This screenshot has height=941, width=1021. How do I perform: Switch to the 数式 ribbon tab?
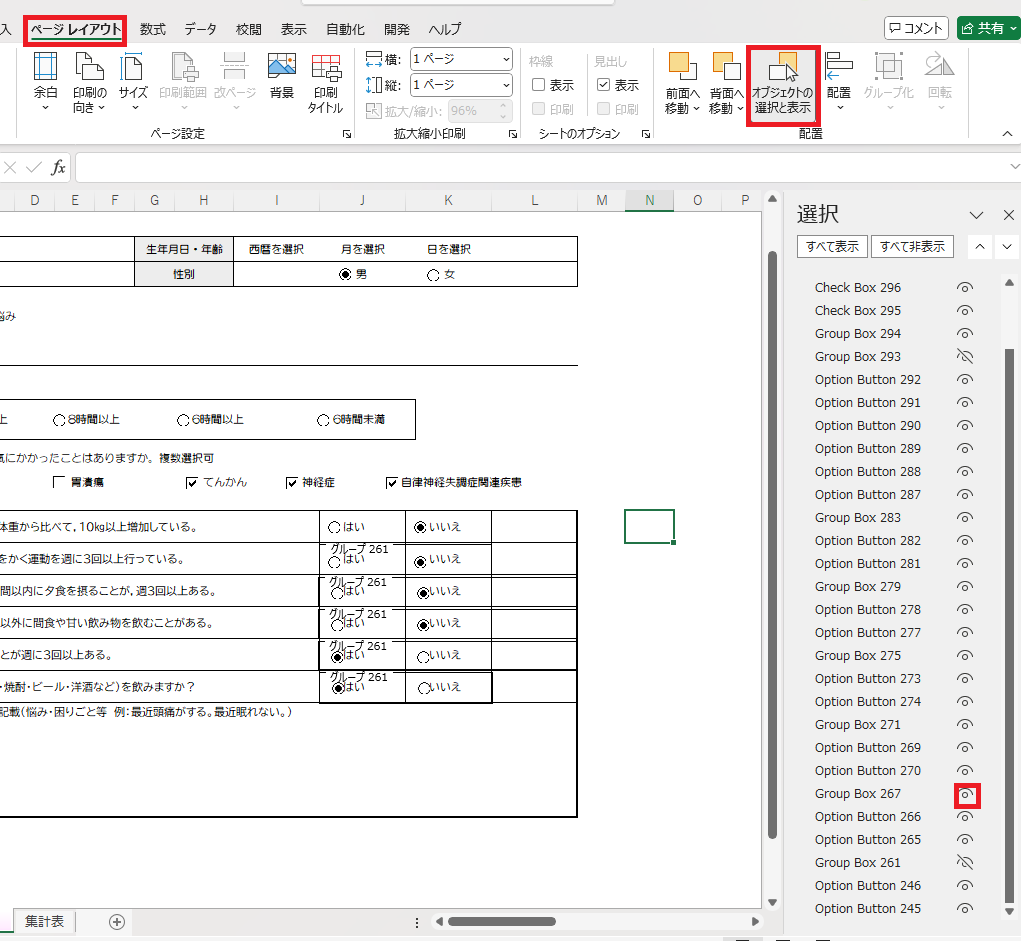click(153, 30)
